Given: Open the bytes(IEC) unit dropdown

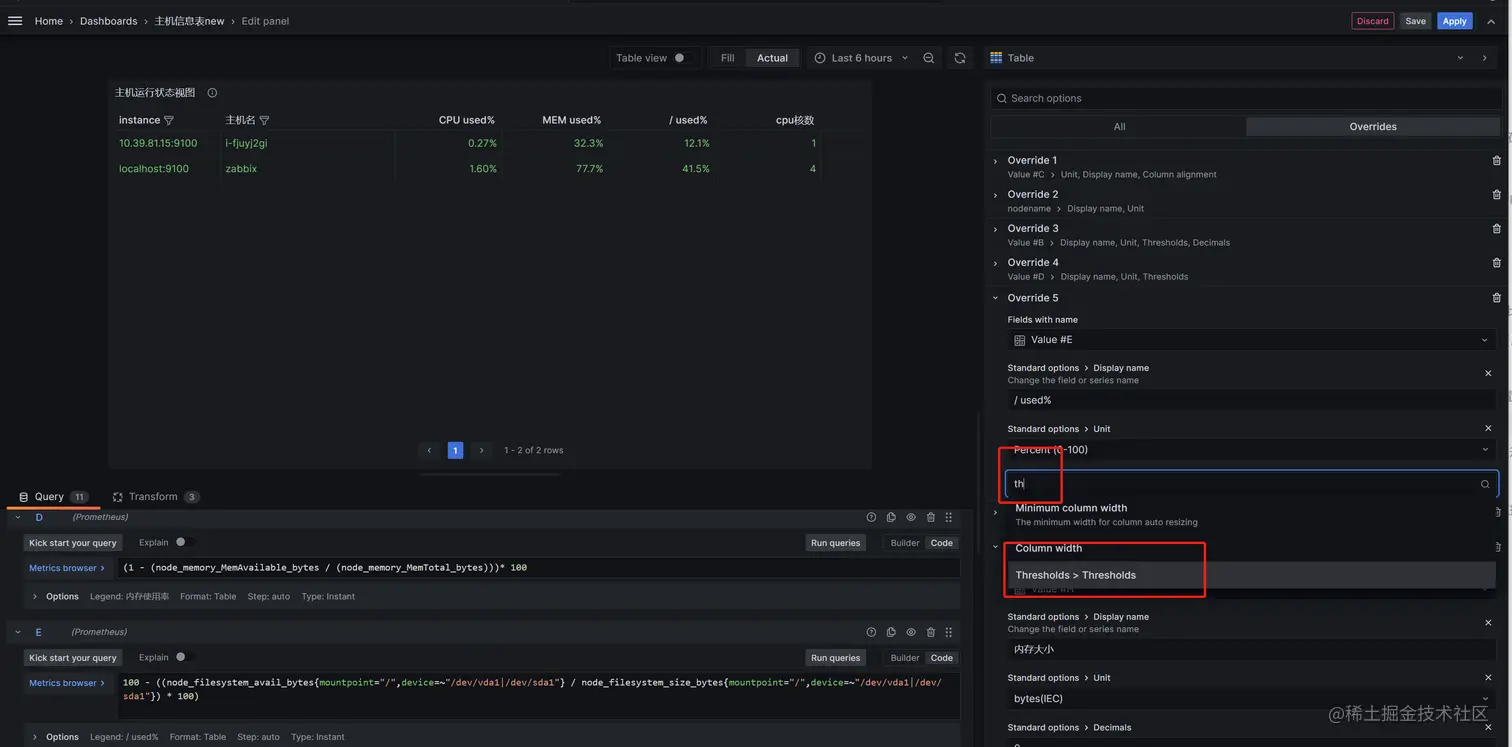Looking at the screenshot, I should tap(1251, 699).
